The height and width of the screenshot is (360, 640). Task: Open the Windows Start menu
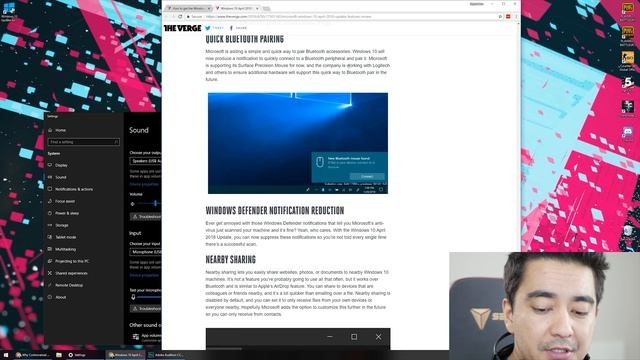pos(6,355)
